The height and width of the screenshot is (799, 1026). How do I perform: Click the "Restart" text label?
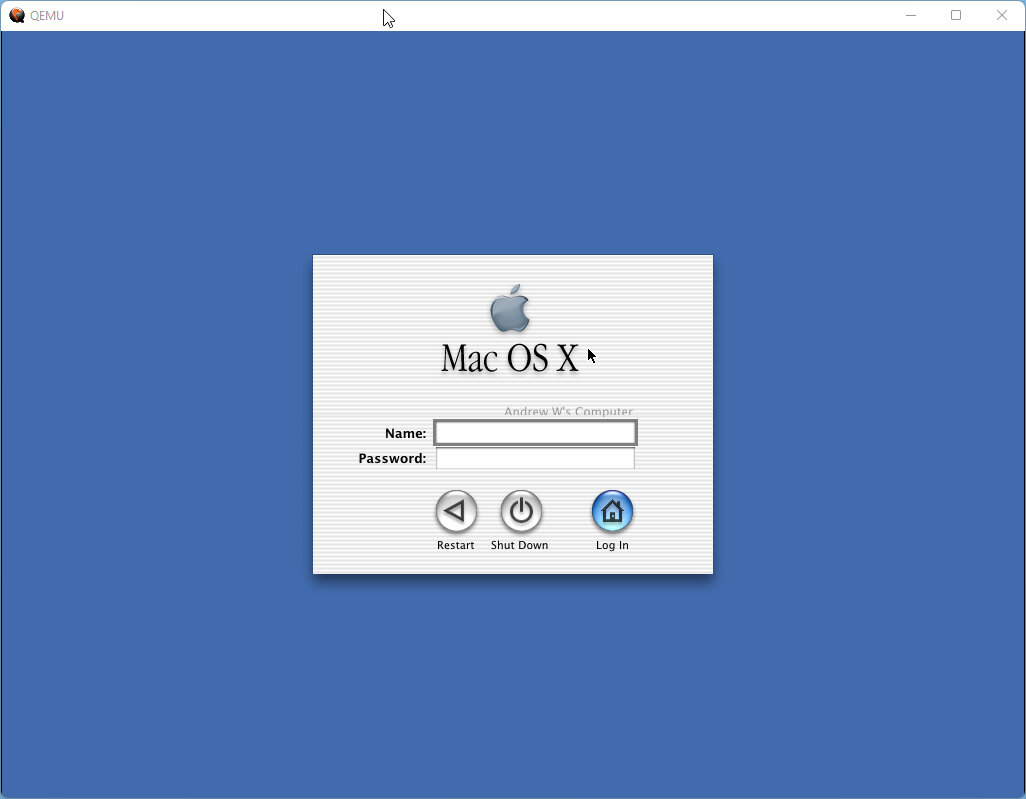coord(455,545)
